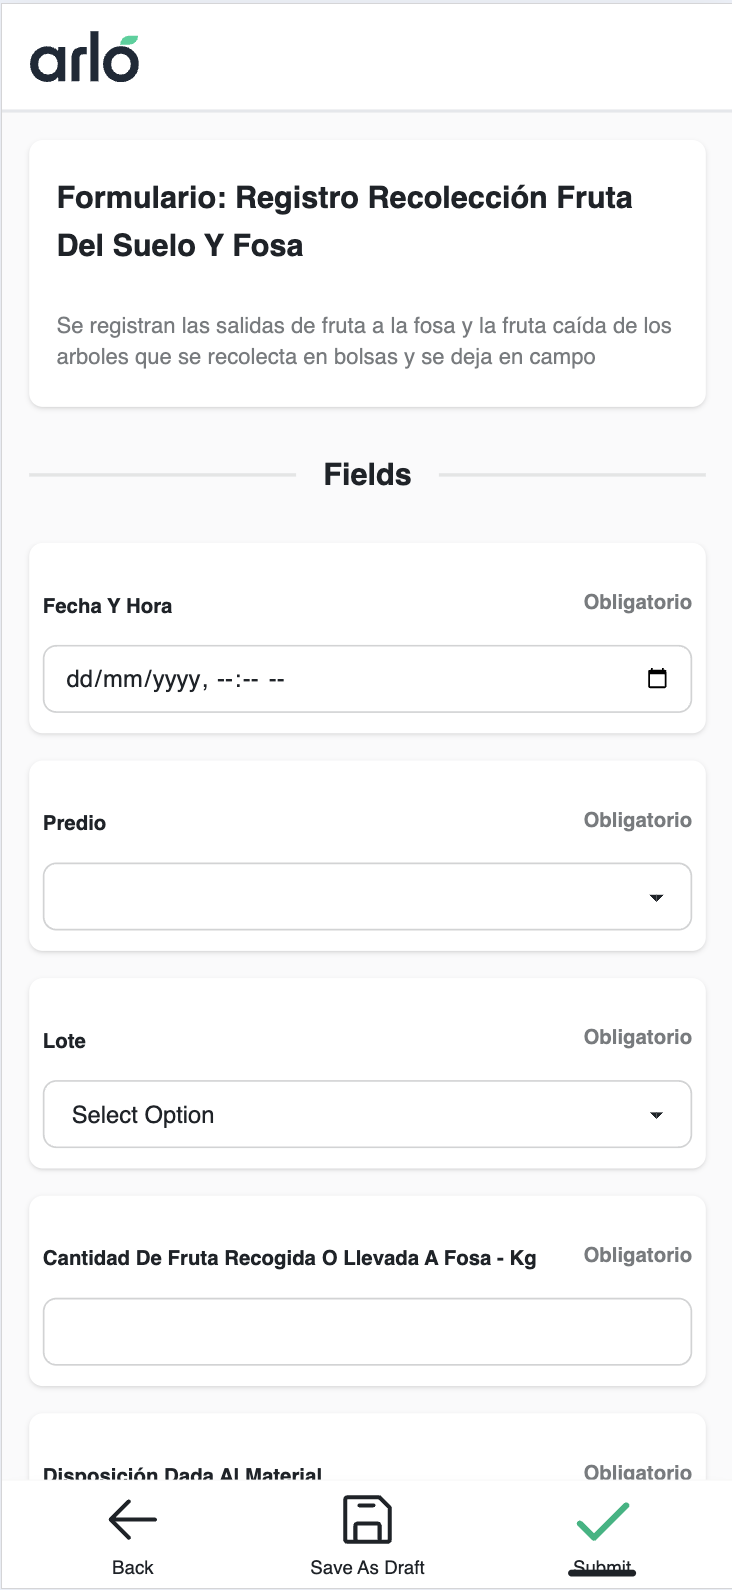
Task: Tap the 'Submit' text label
Action: 602,1567
